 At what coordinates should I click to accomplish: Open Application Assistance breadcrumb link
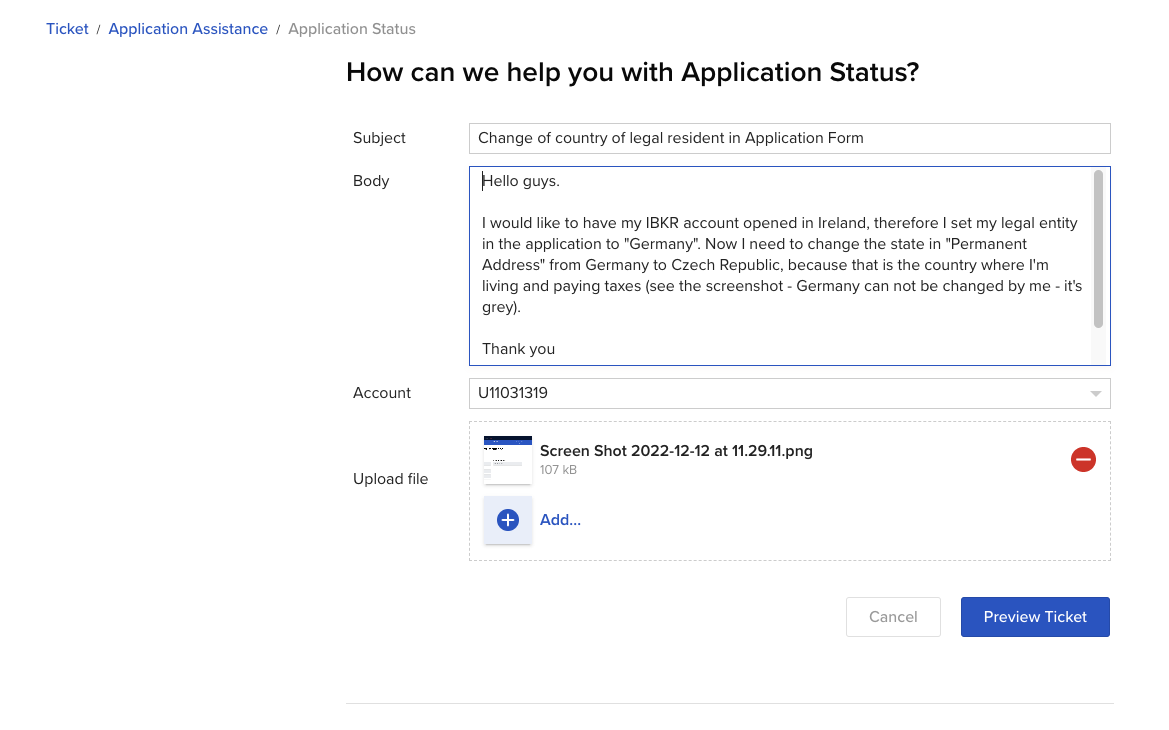click(188, 29)
